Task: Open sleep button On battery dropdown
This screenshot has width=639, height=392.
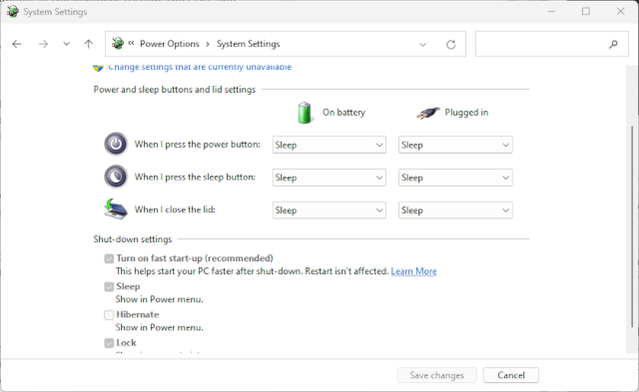Action: 329,178
